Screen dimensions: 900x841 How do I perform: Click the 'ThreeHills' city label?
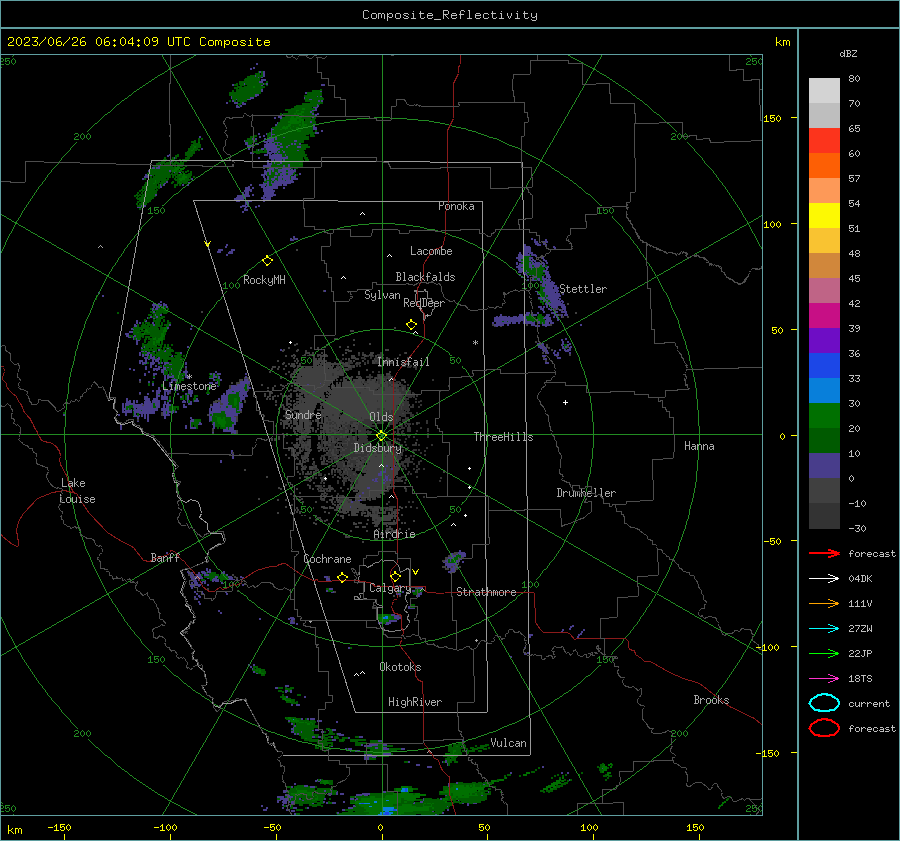[x=503, y=437]
